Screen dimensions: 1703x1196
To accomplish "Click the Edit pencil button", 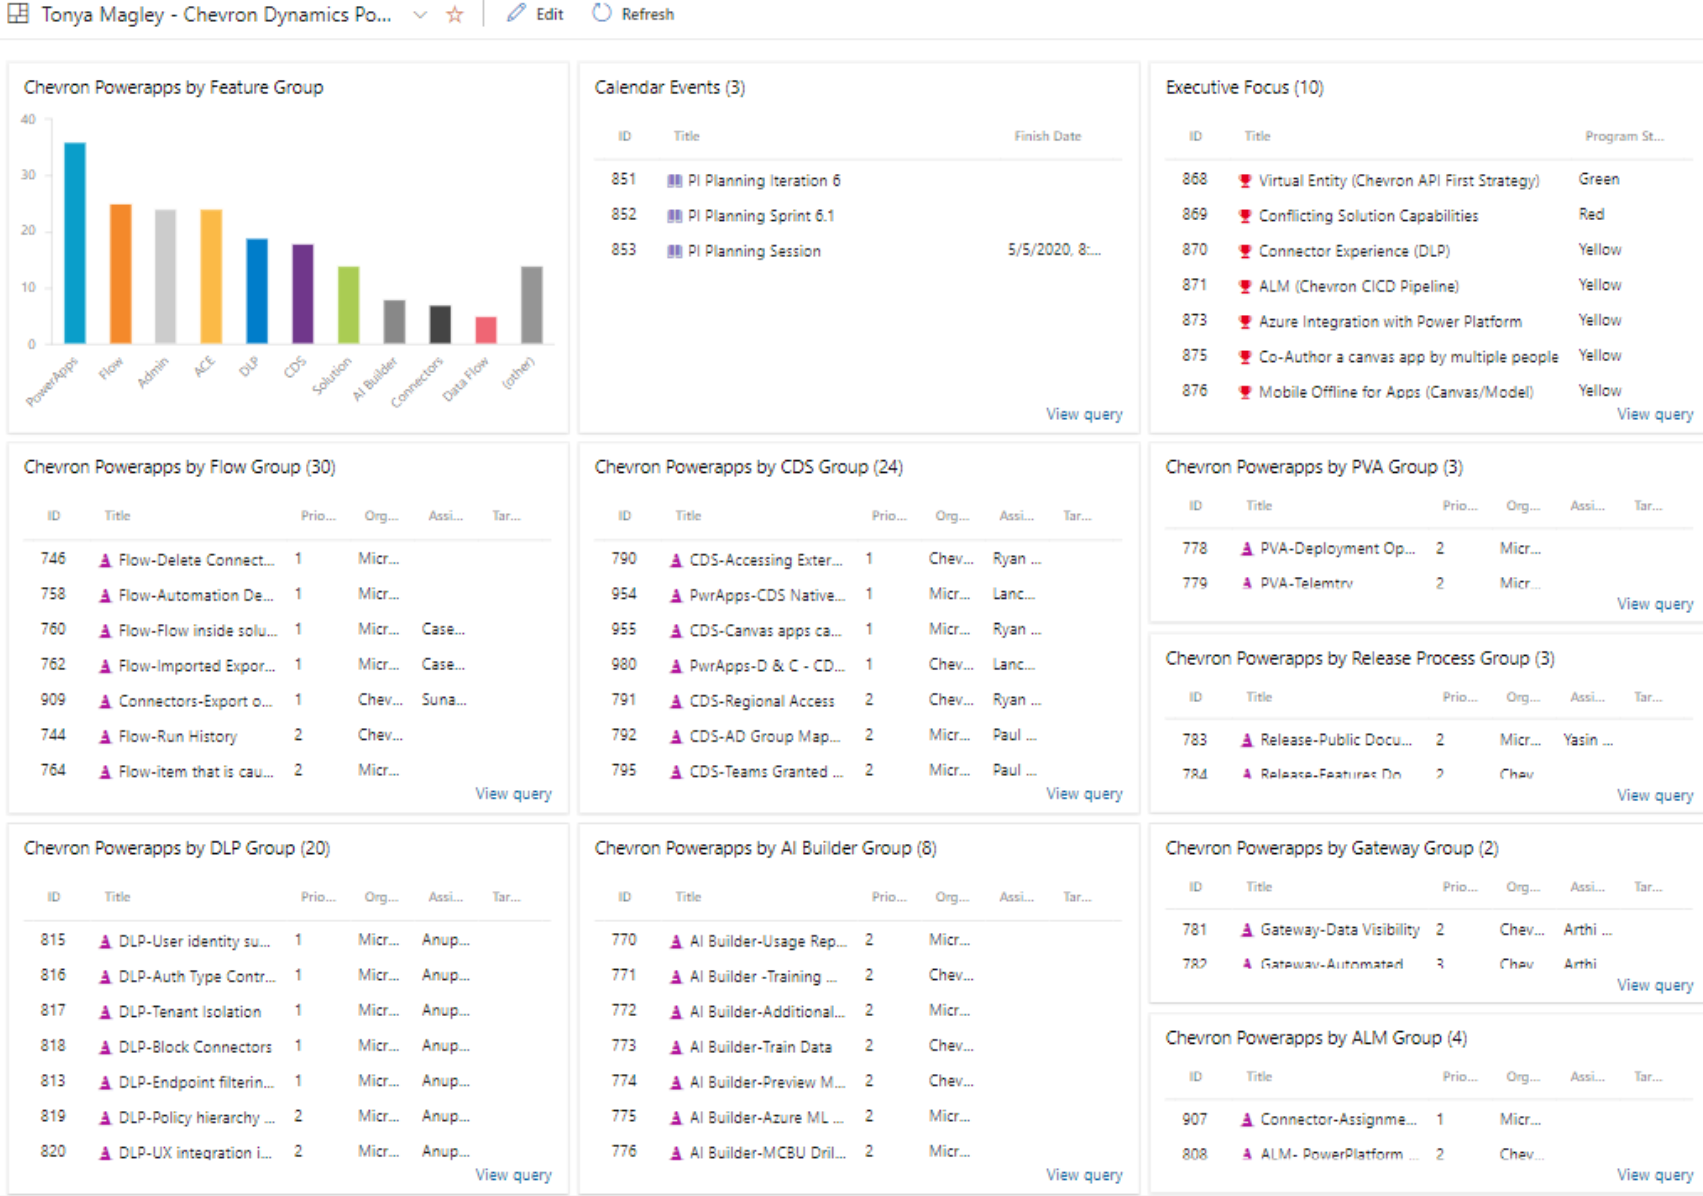I will pos(535,14).
